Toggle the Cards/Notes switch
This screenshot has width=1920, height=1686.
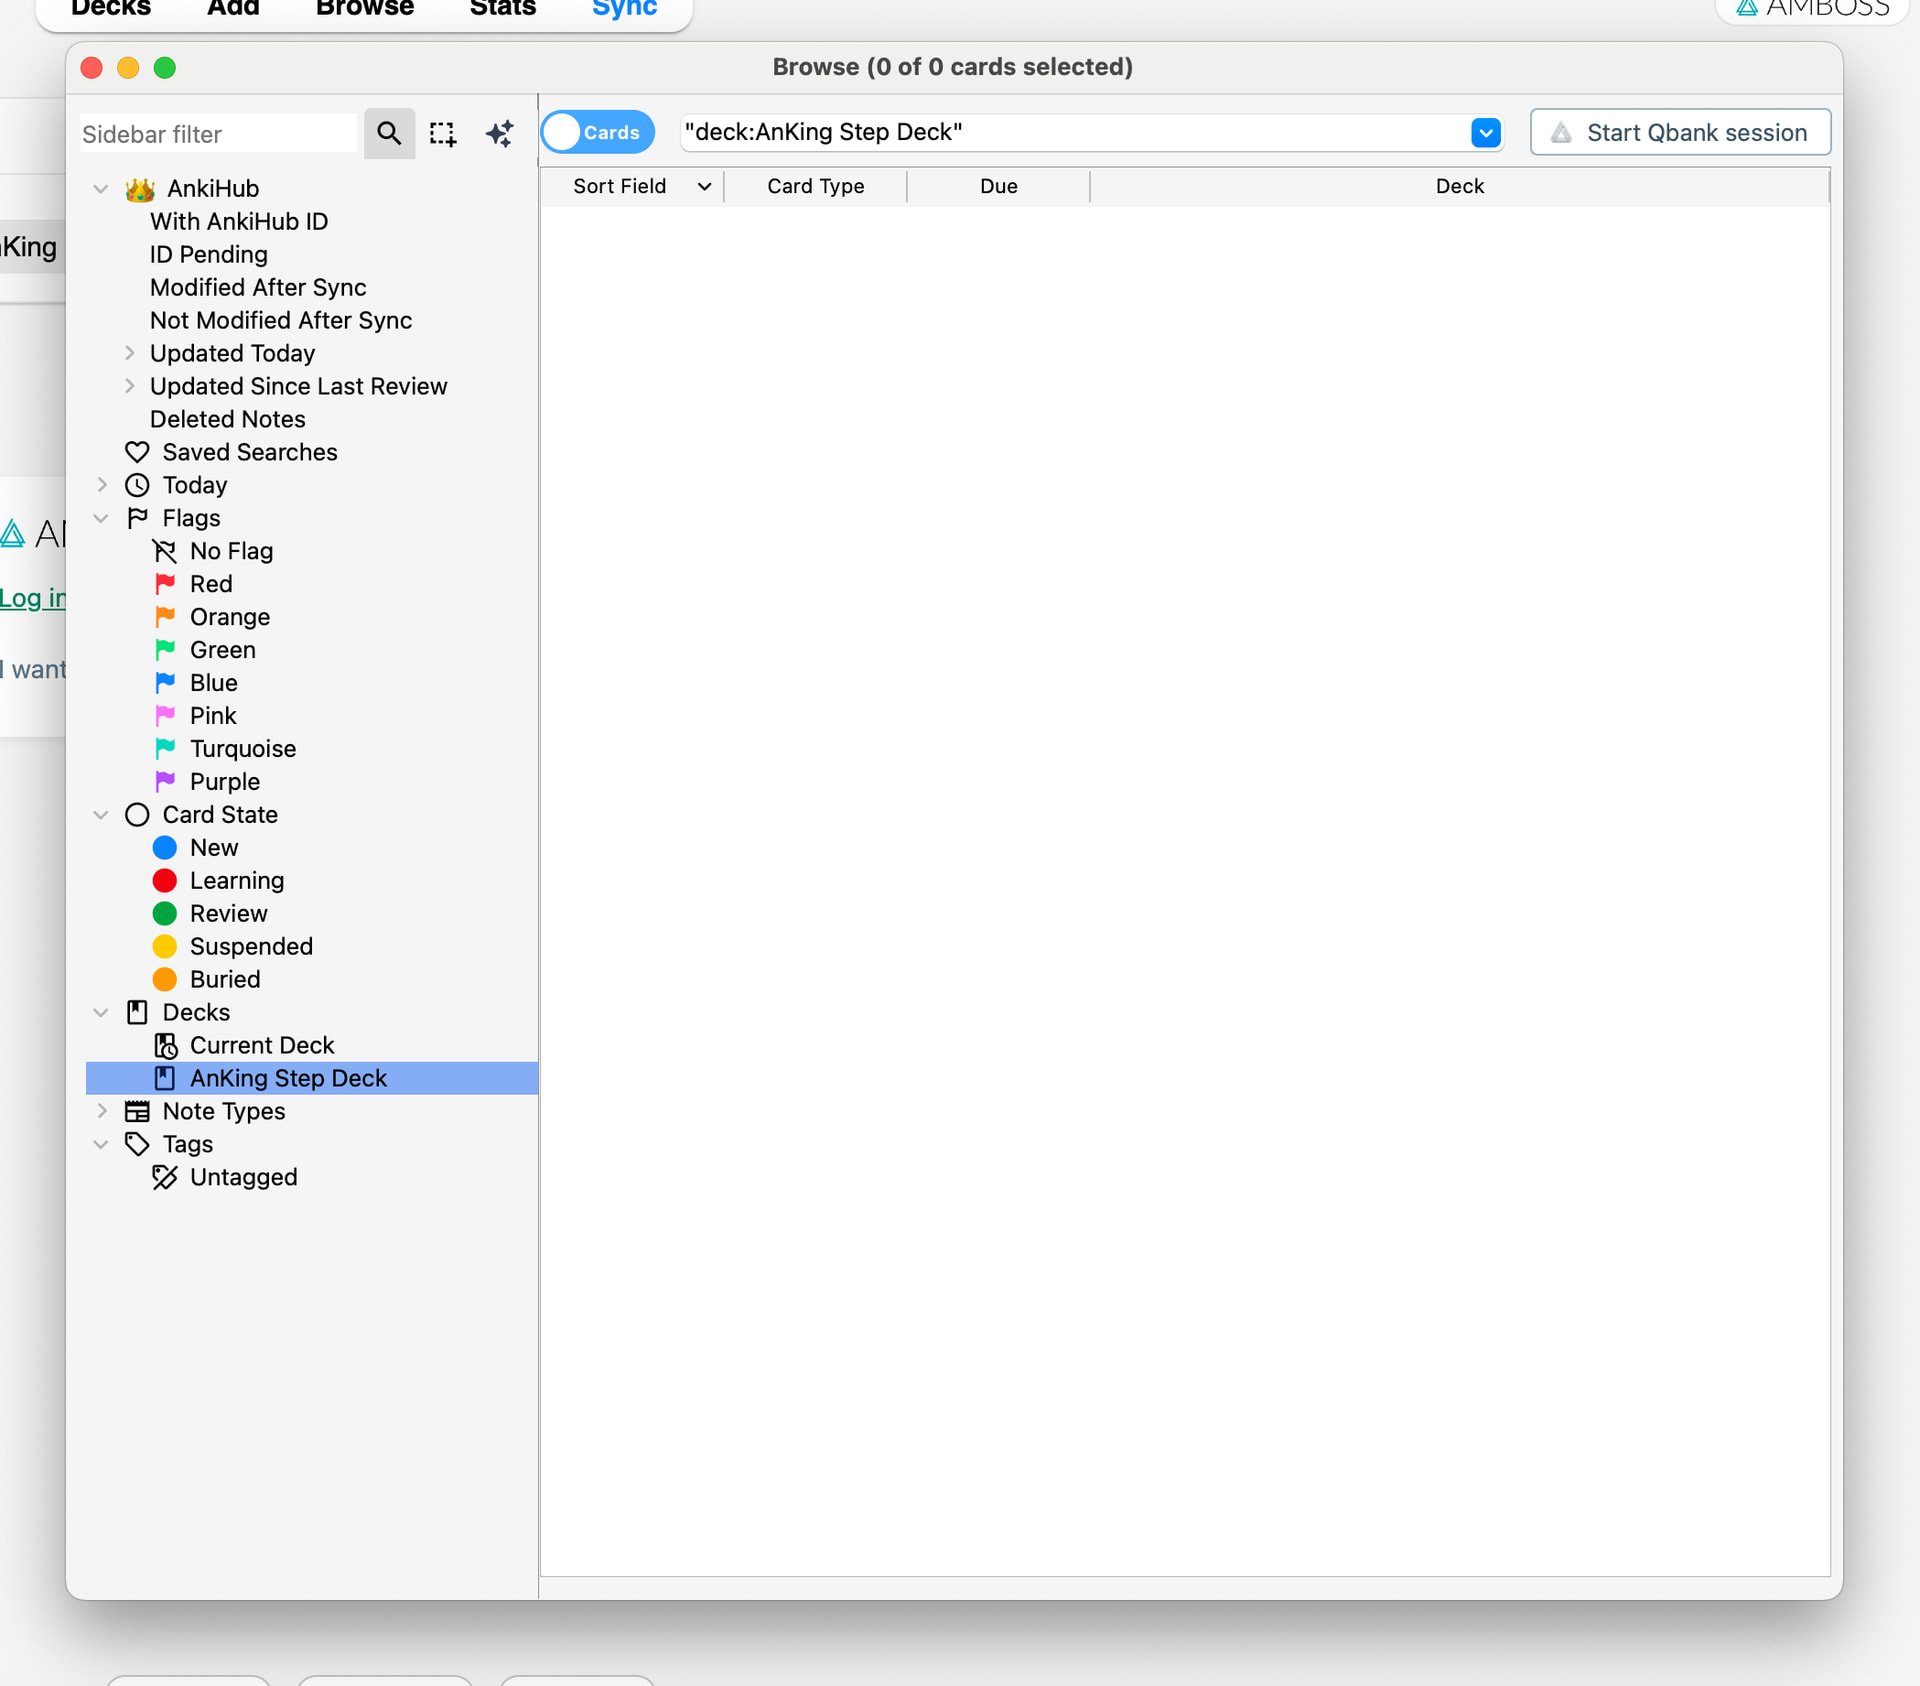tap(598, 132)
